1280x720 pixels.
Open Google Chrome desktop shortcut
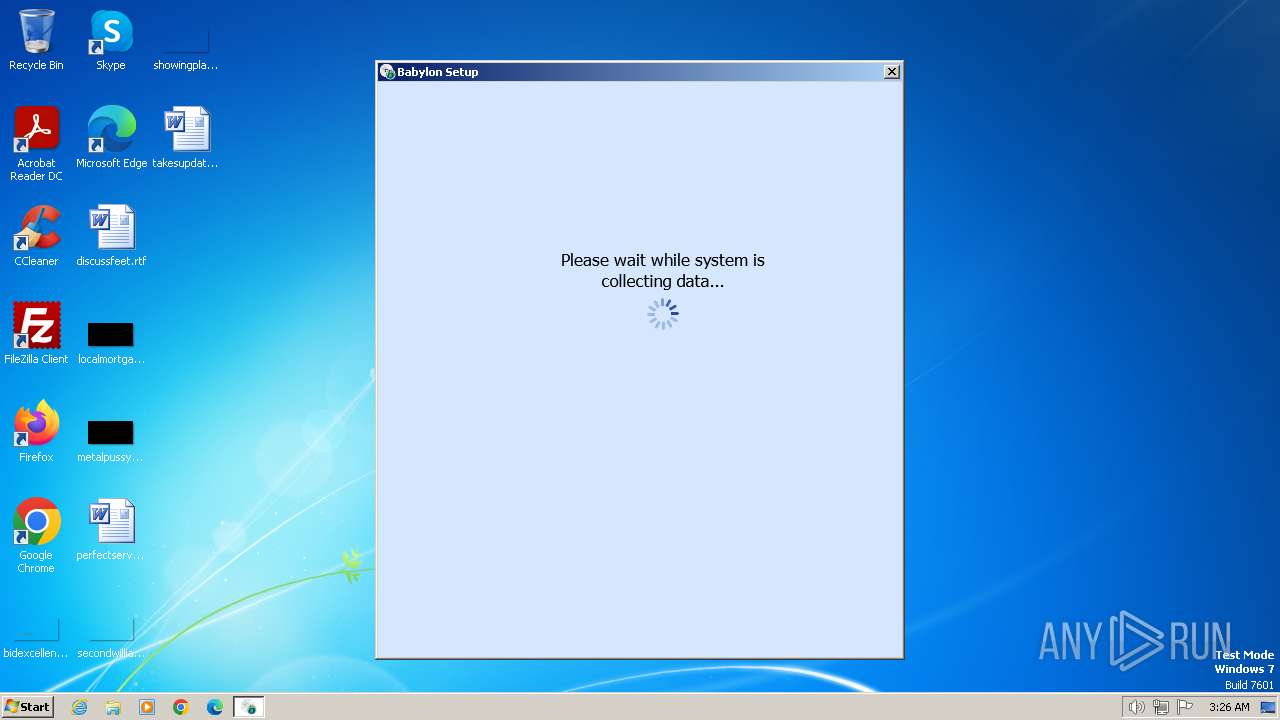tap(36, 535)
